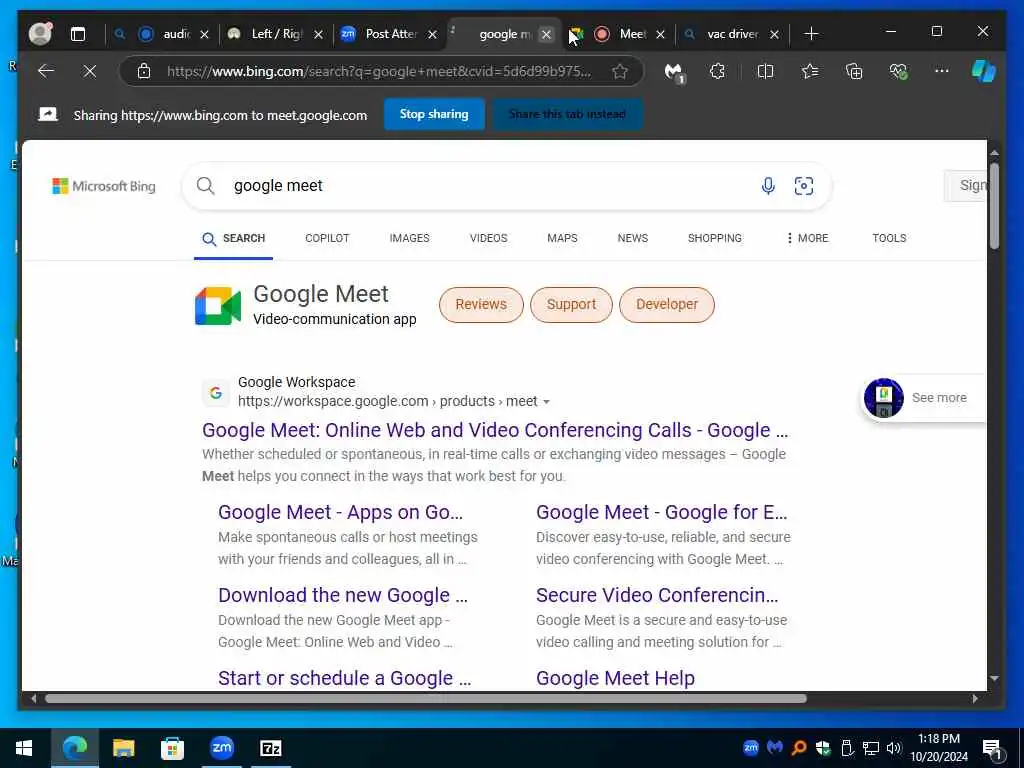
Task: Open Microsoft Edge from the taskbar
Action: point(74,748)
